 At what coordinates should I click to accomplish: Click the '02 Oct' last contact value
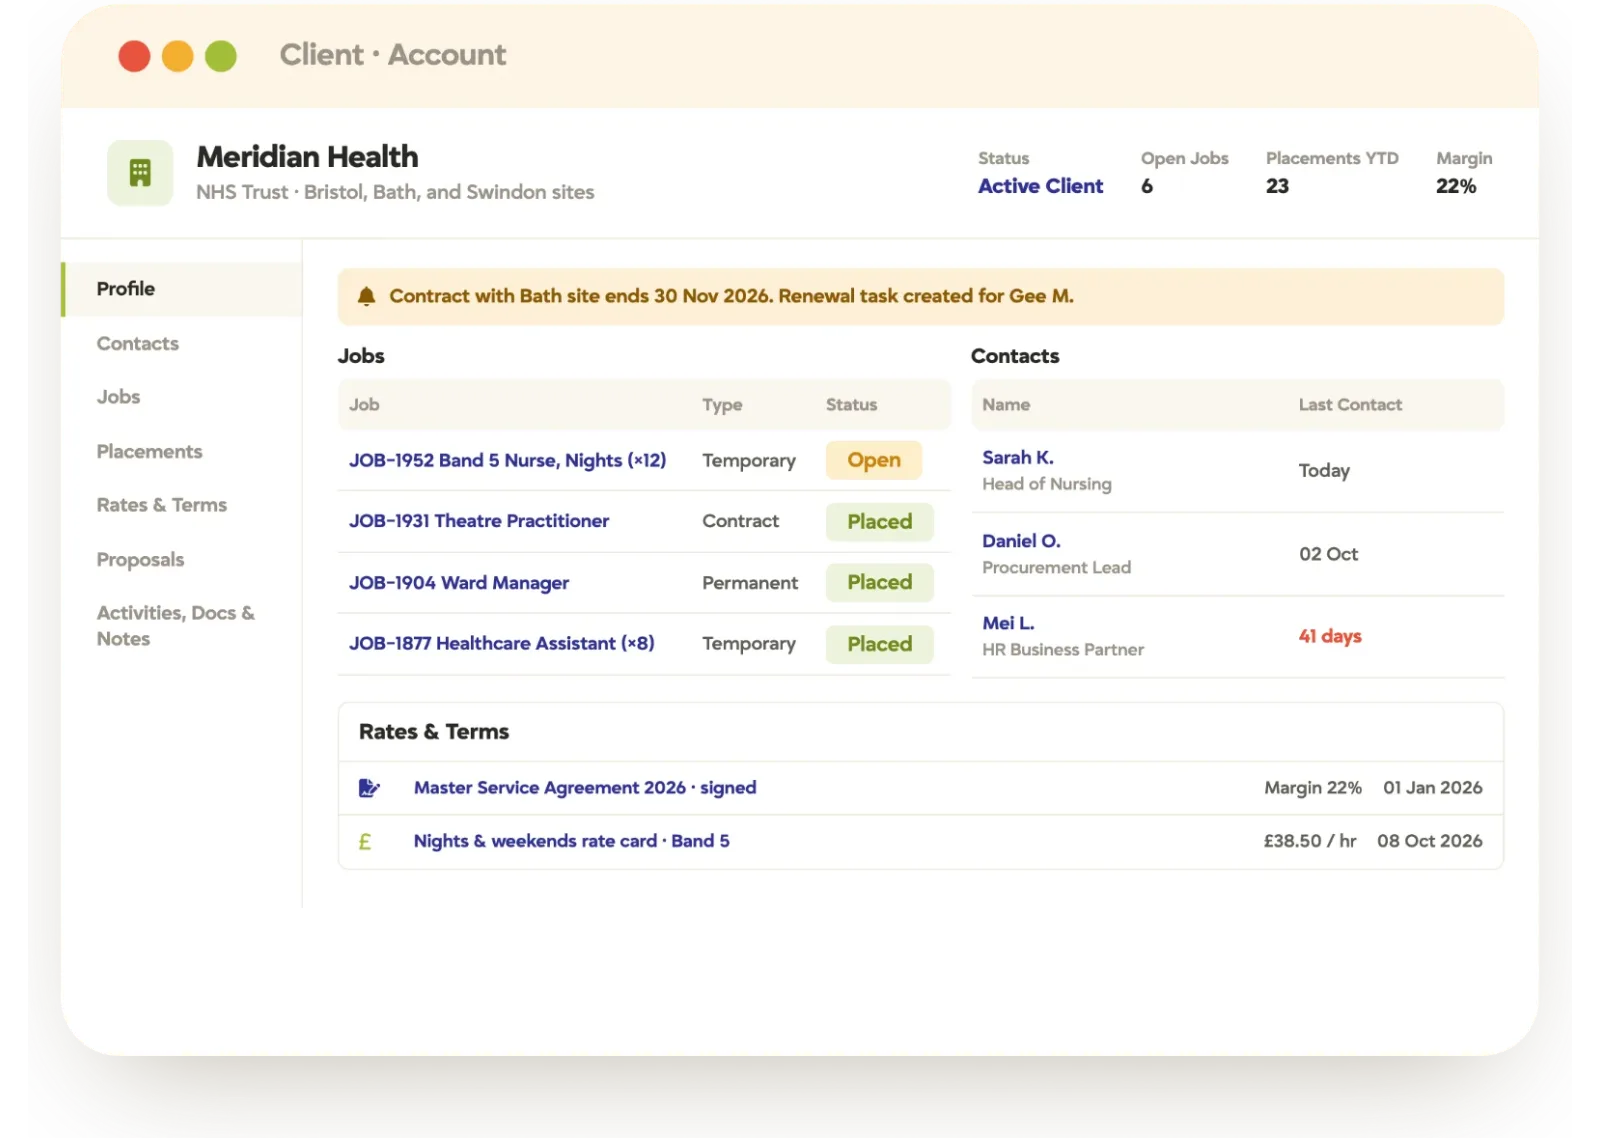point(1328,554)
